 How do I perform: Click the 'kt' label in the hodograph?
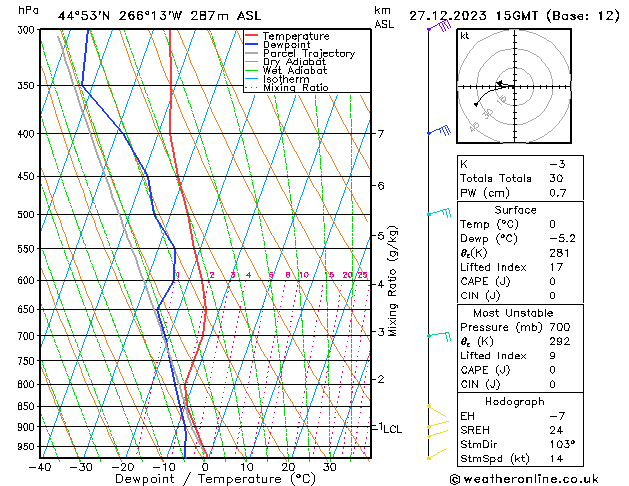pyautogui.click(x=465, y=35)
